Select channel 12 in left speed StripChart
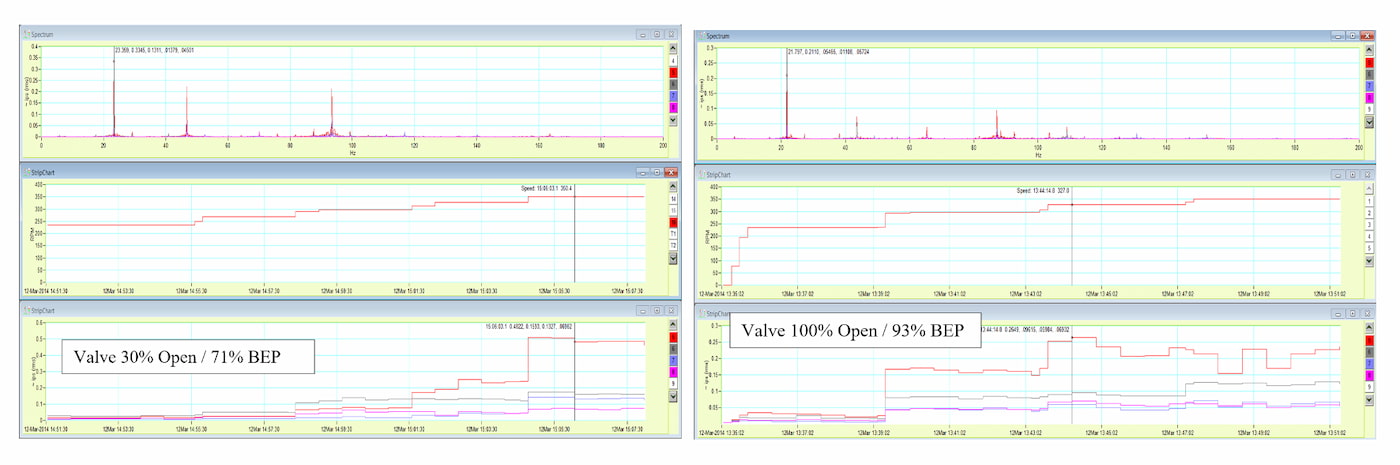Viewport: 1400px width, 465px height. coord(673,245)
